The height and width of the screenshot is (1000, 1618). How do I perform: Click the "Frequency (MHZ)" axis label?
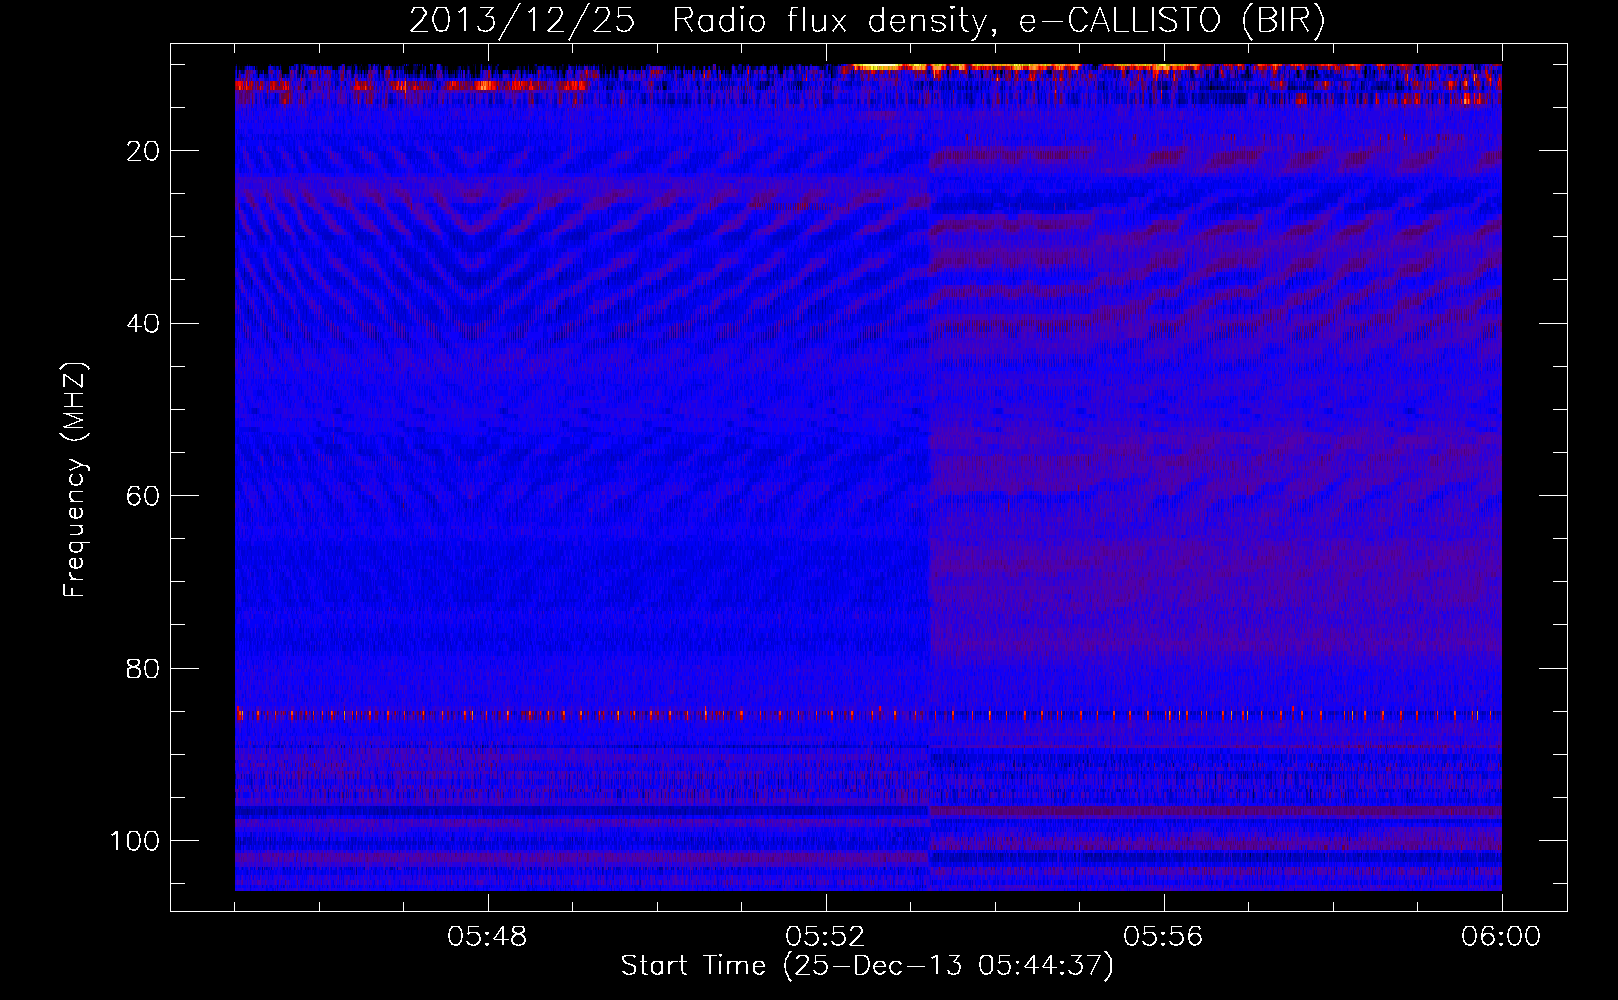click(75, 480)
